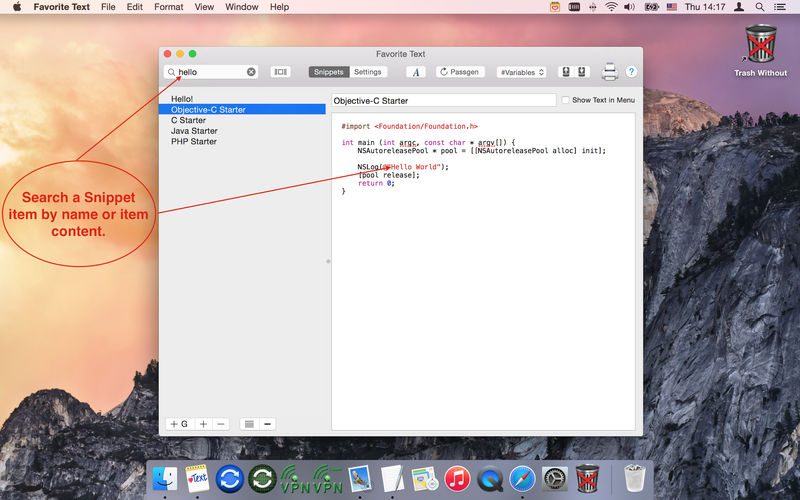The width and height of the screenshot is (800, 500).
Task: Open the Apple menu
Action: pos(17,7)
